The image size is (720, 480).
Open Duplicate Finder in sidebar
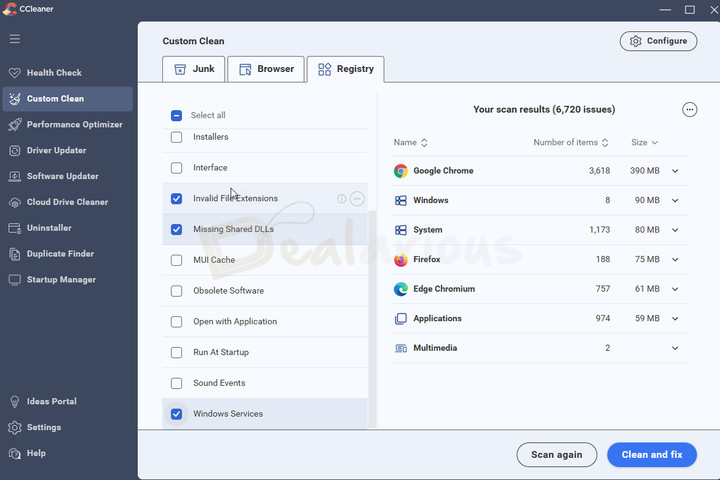[x=68, y=254]
